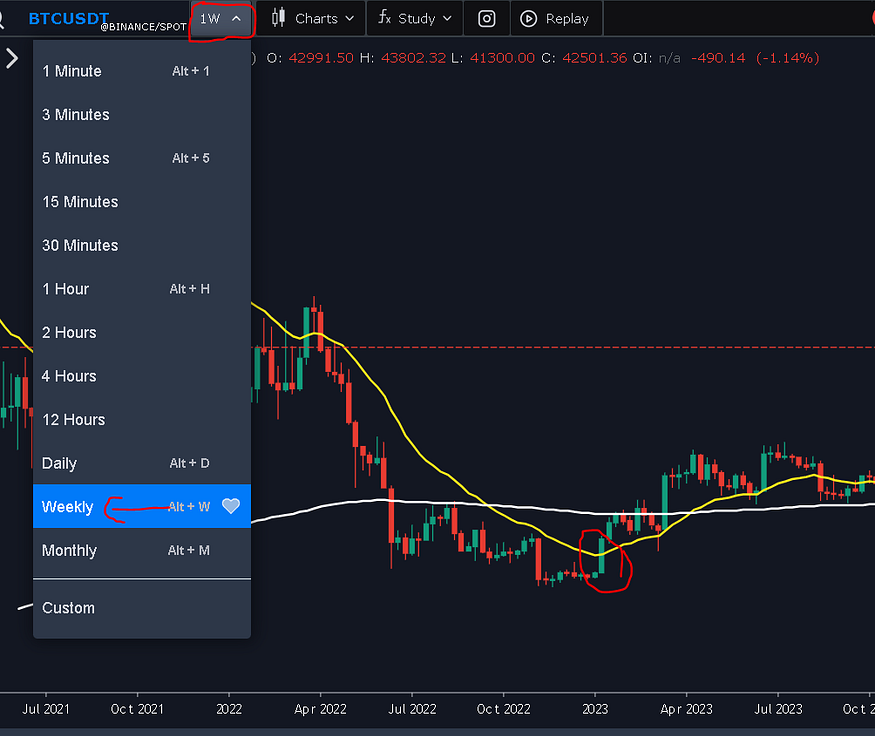This screenshot has width=875, height=736.
Task: Open the Charts type dropdown
Action: point(312,19)
